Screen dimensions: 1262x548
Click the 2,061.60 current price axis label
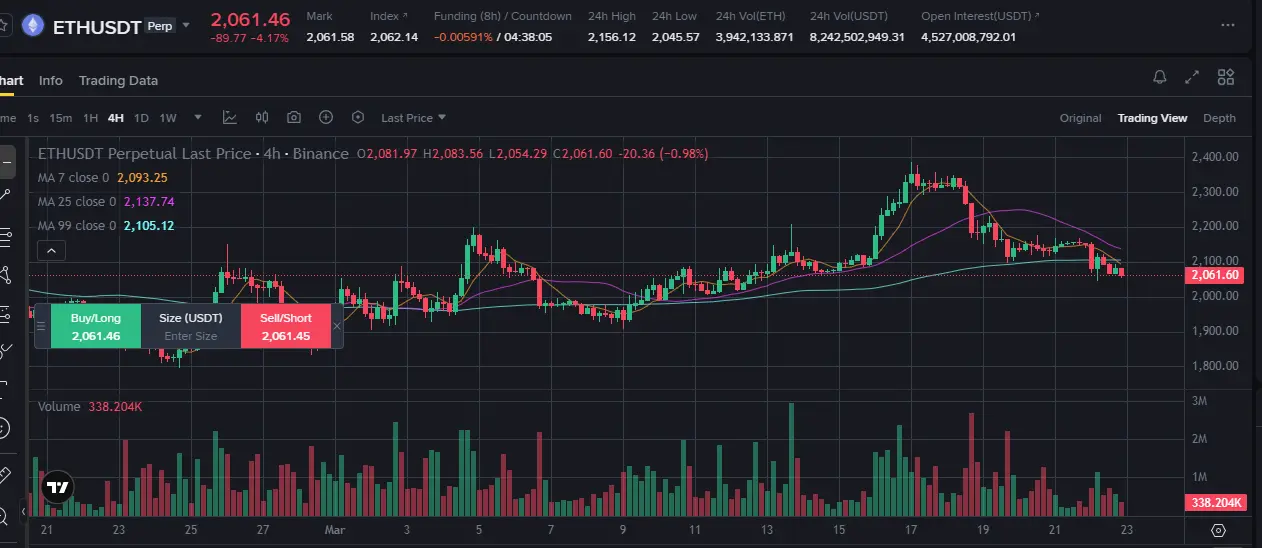pos(1214,275)
